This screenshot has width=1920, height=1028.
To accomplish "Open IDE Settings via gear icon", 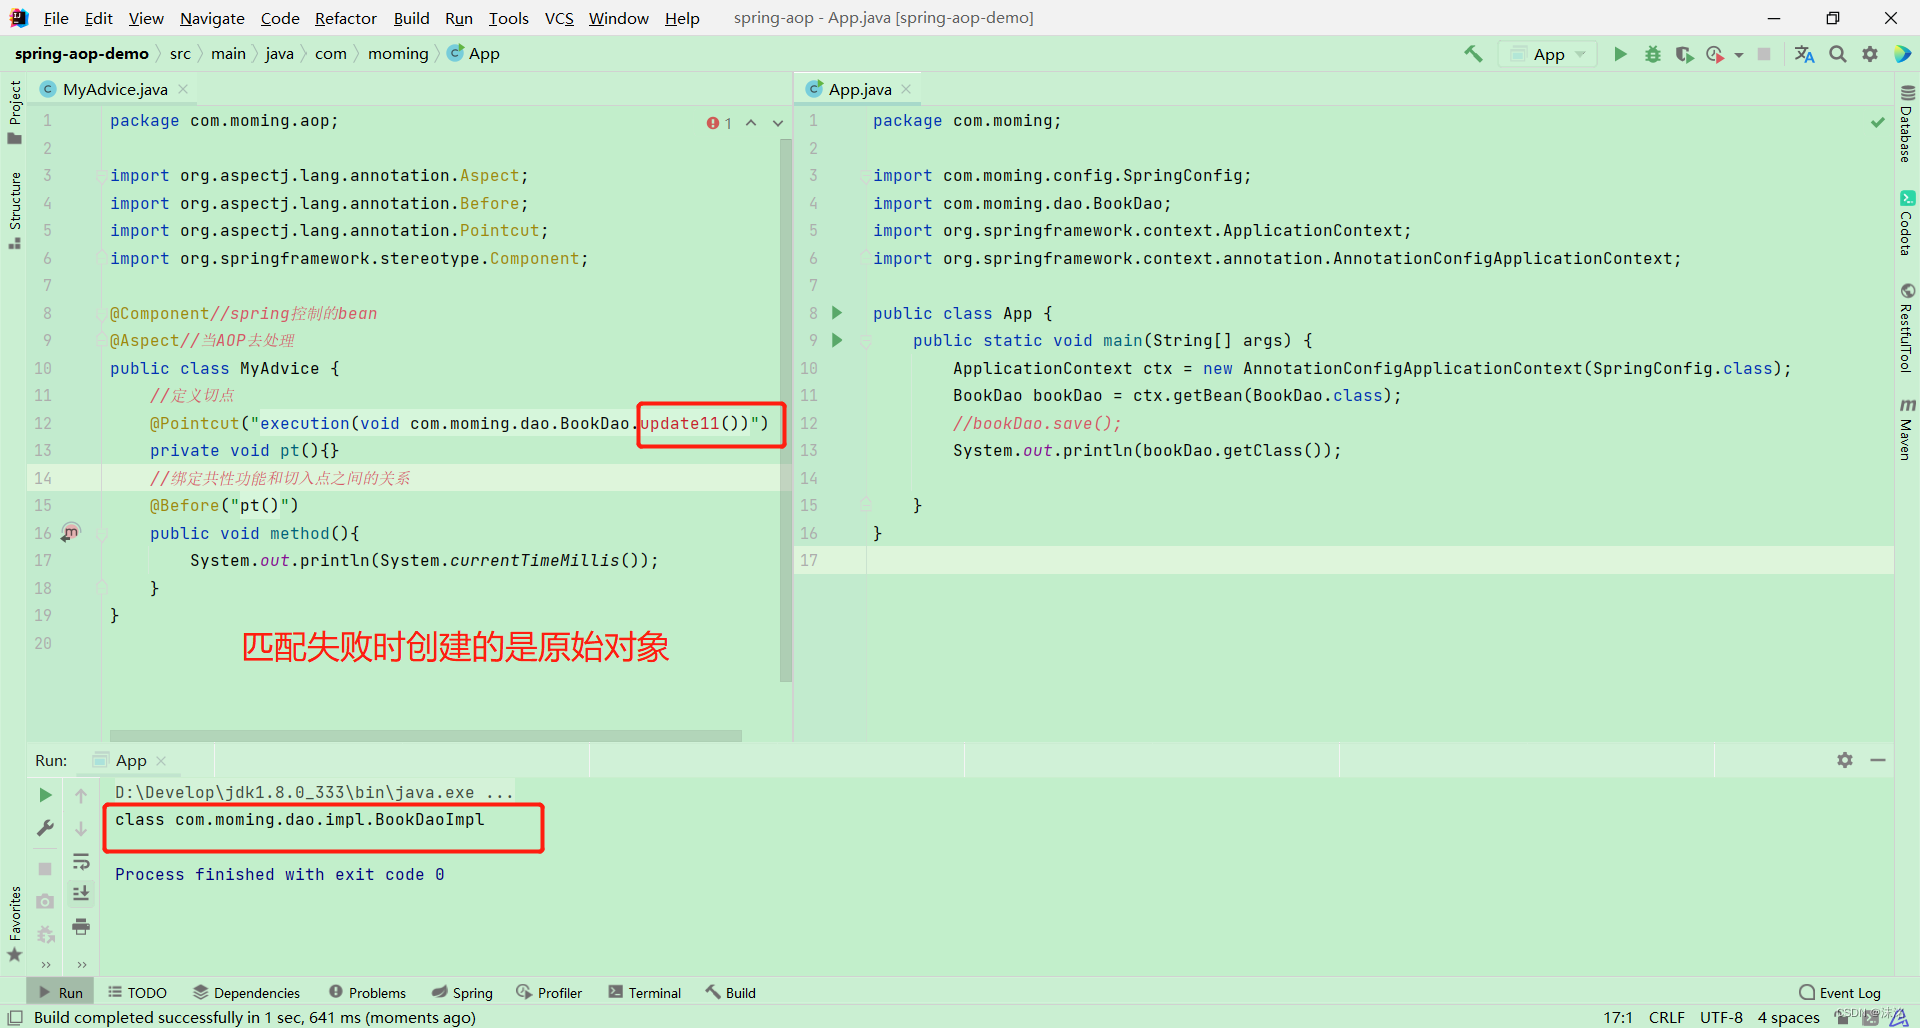I will pos(1870,54).
